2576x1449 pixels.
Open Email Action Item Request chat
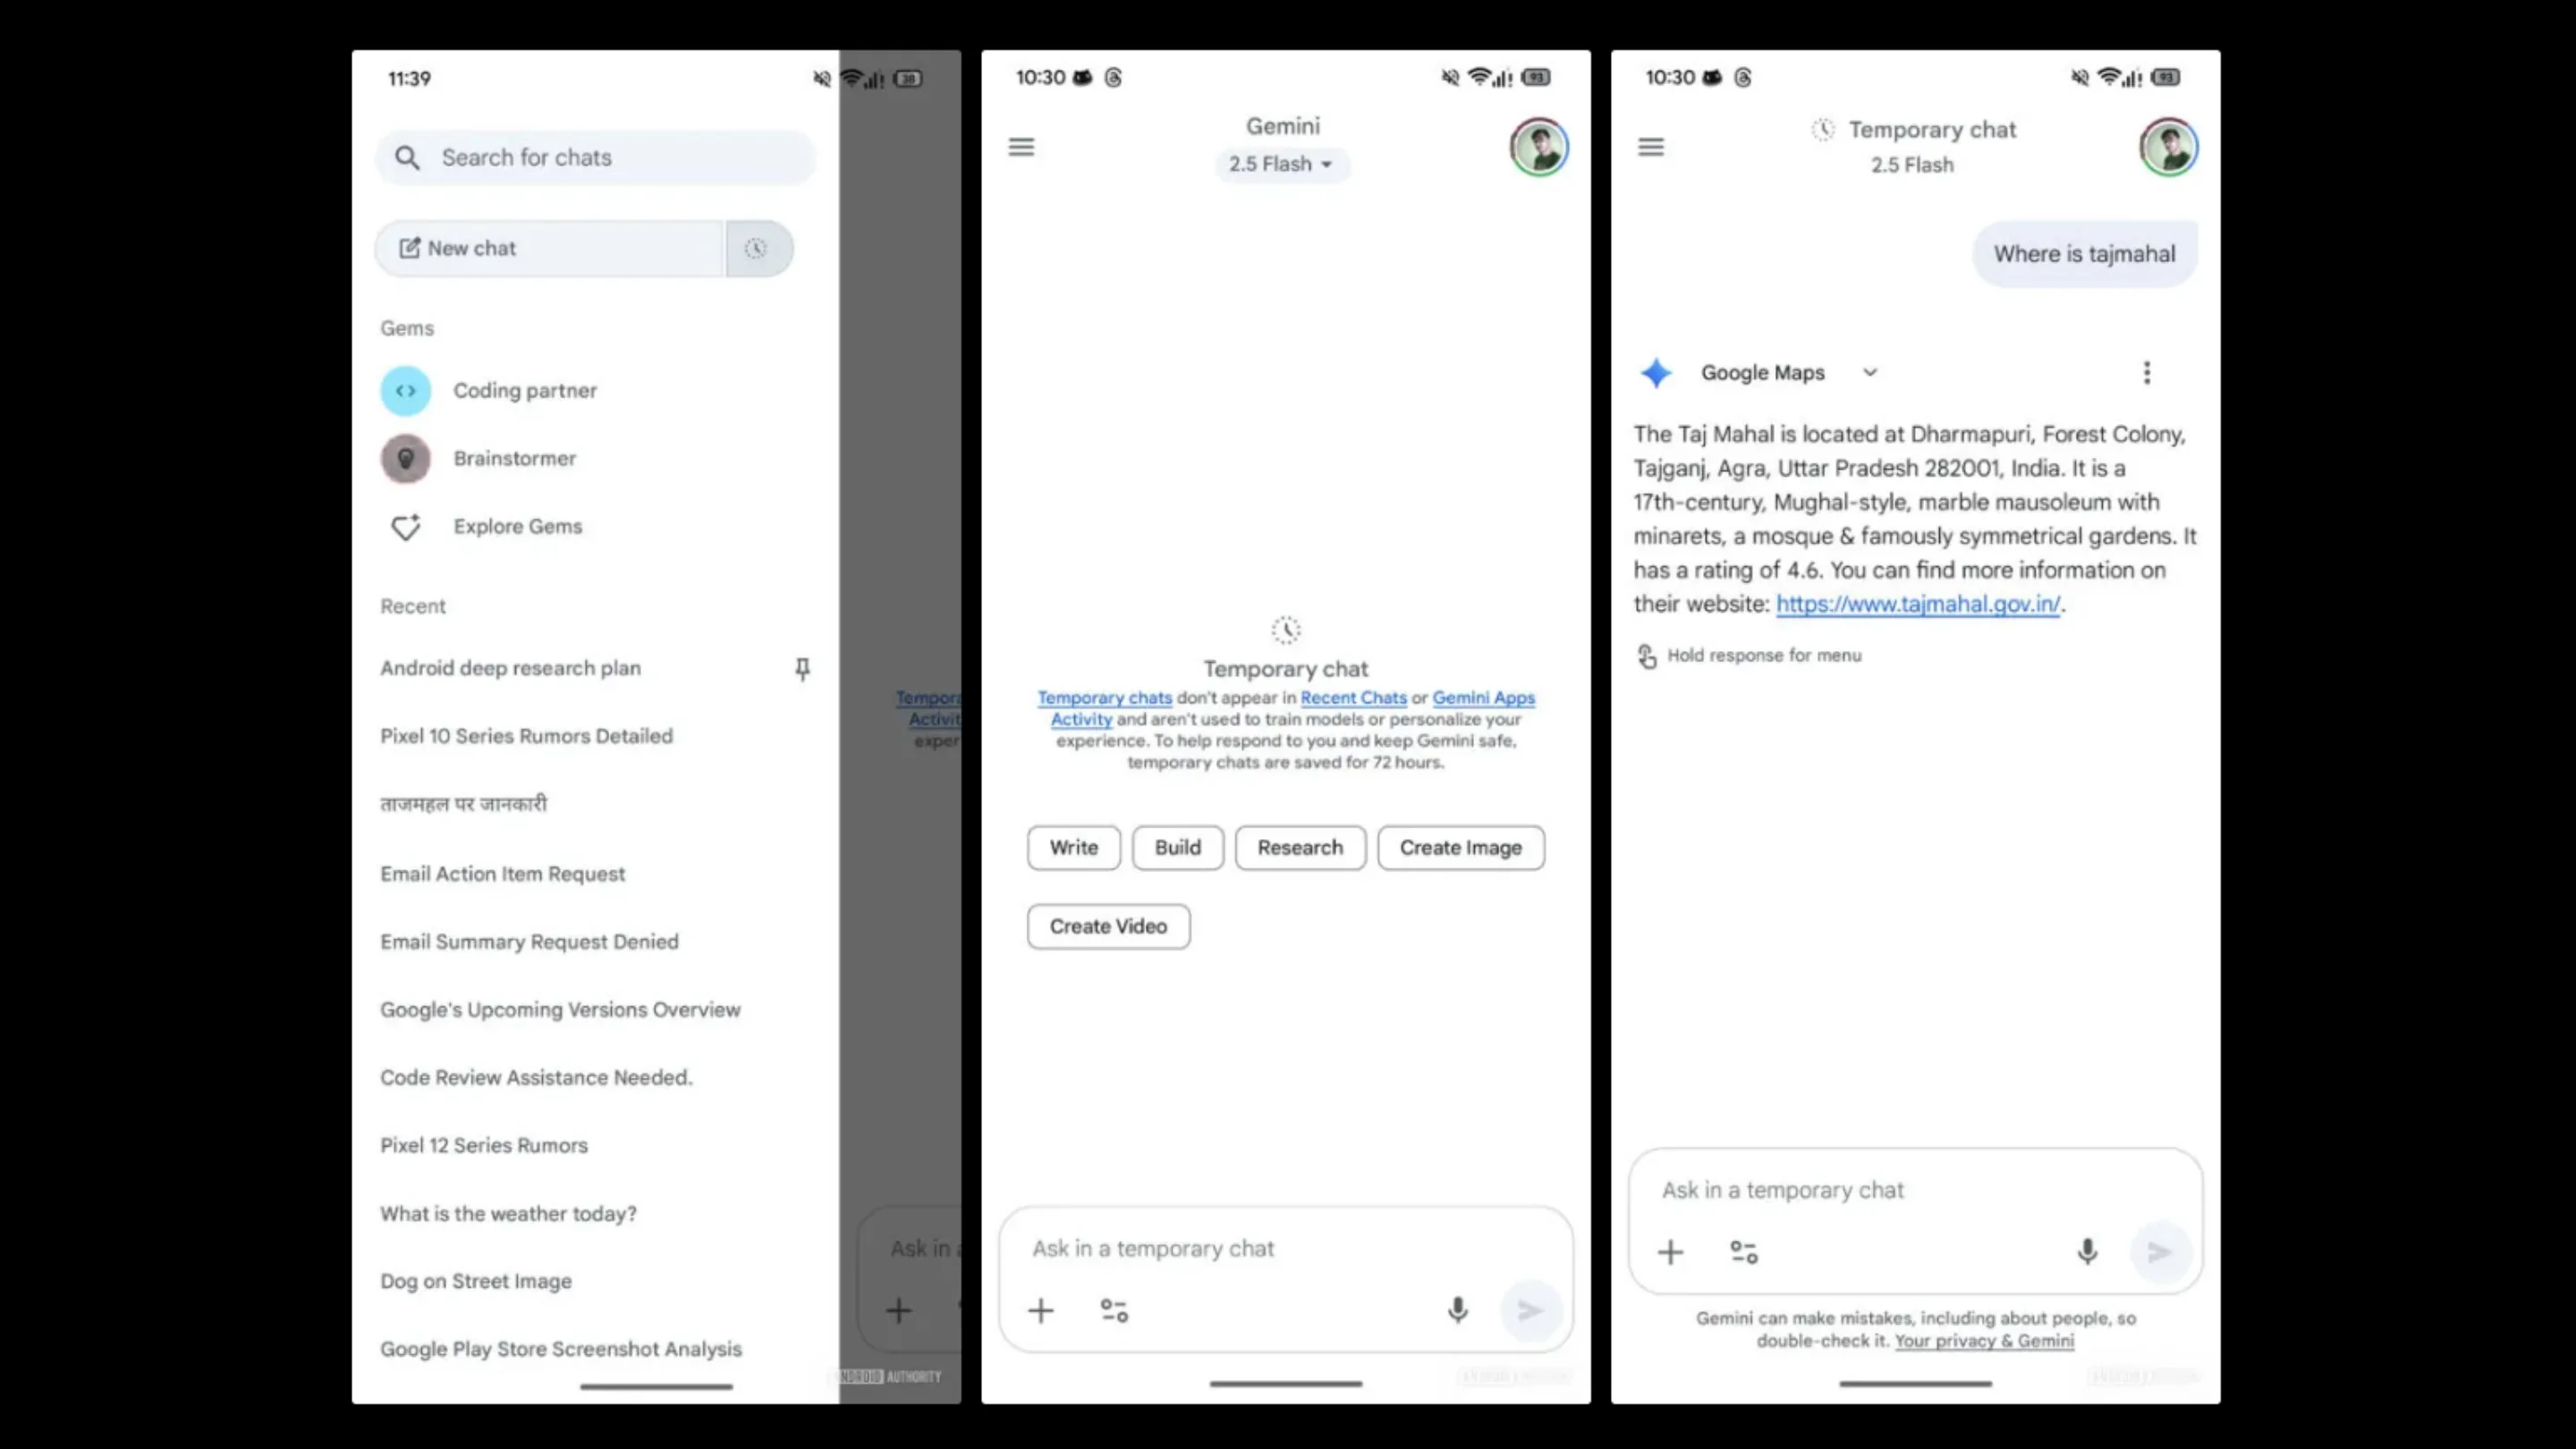click(x=502, y=874)
